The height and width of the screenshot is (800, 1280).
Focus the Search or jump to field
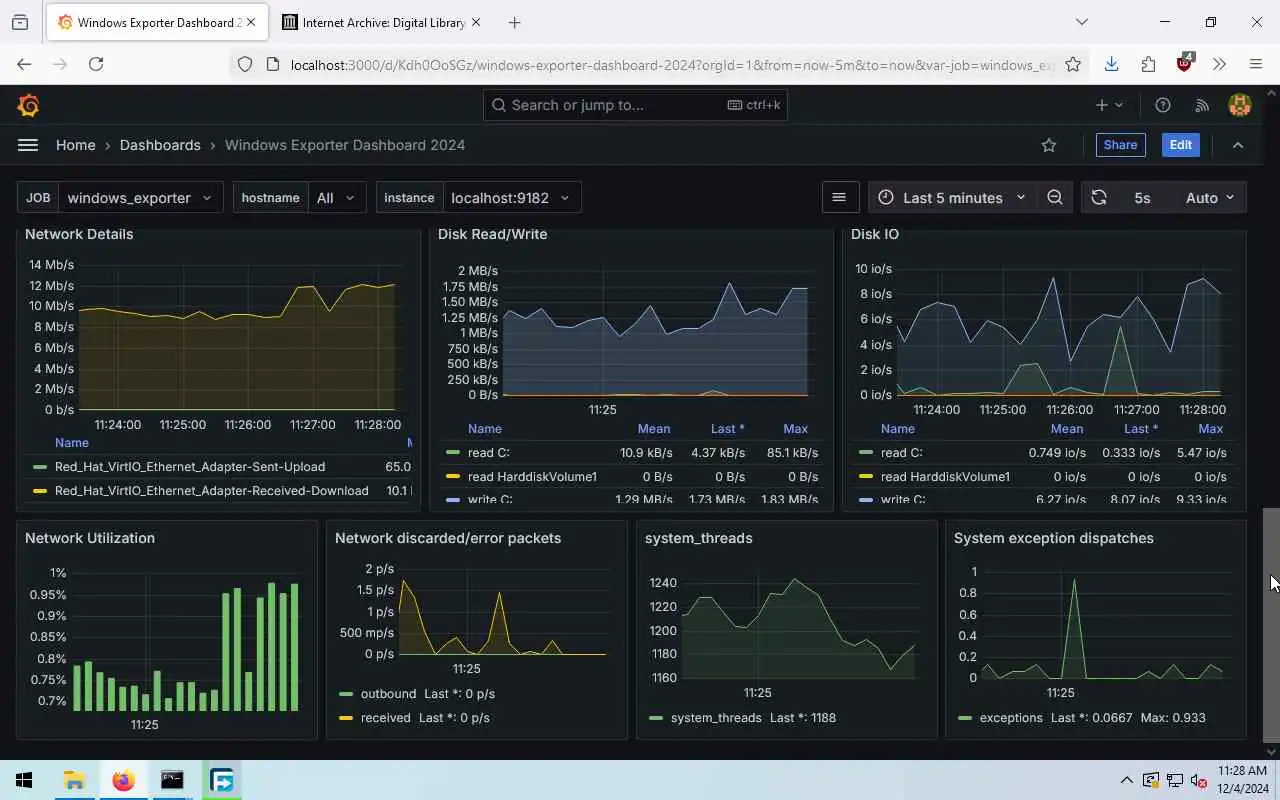pyautogui.click(x=635, y=105)
